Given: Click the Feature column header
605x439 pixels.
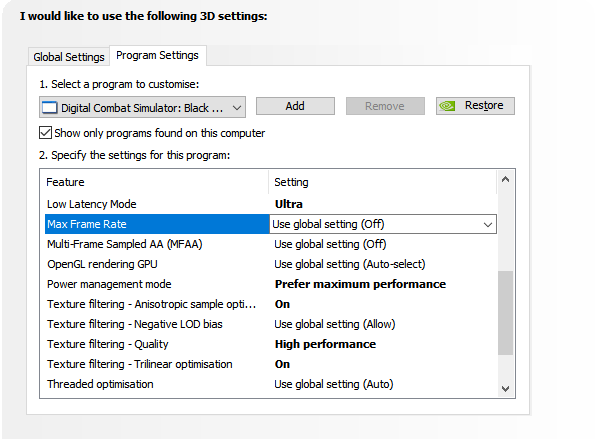Looking at the screenshot, I should tap(157, 182).
